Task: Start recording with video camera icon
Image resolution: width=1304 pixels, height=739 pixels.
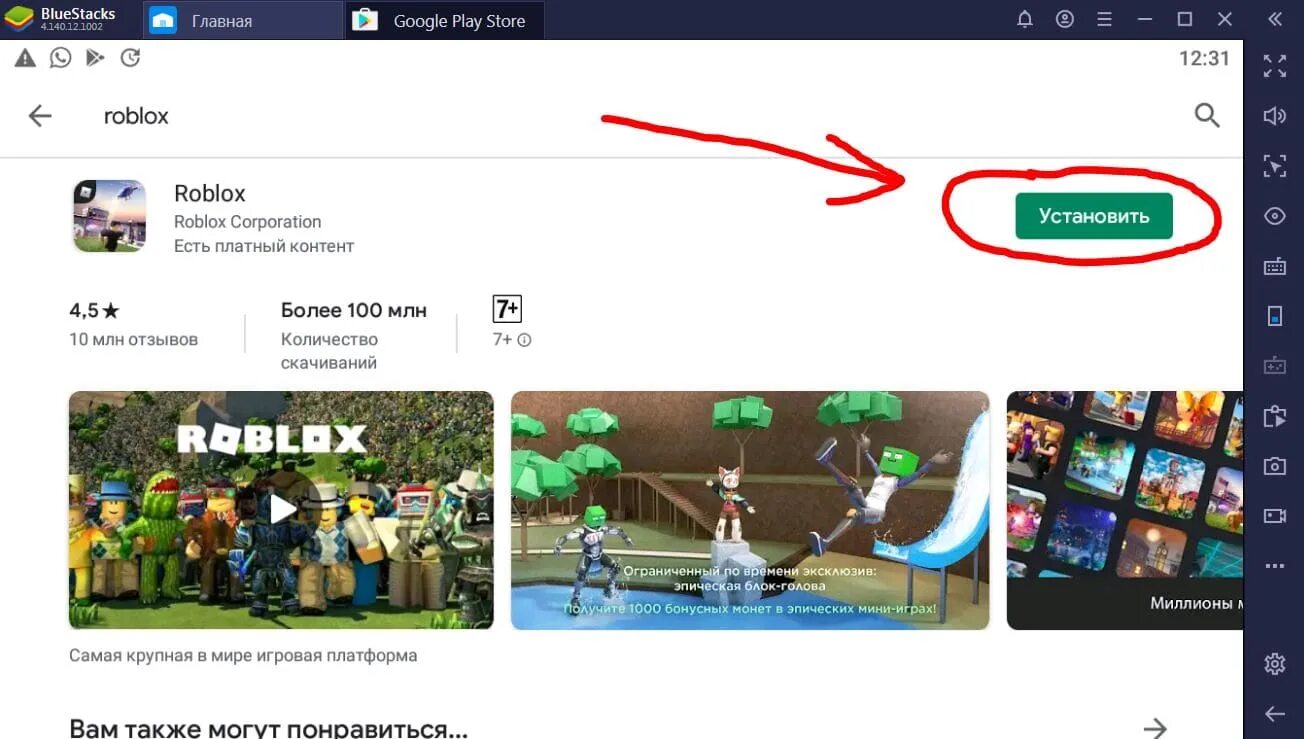Action: pos(1275,516)
